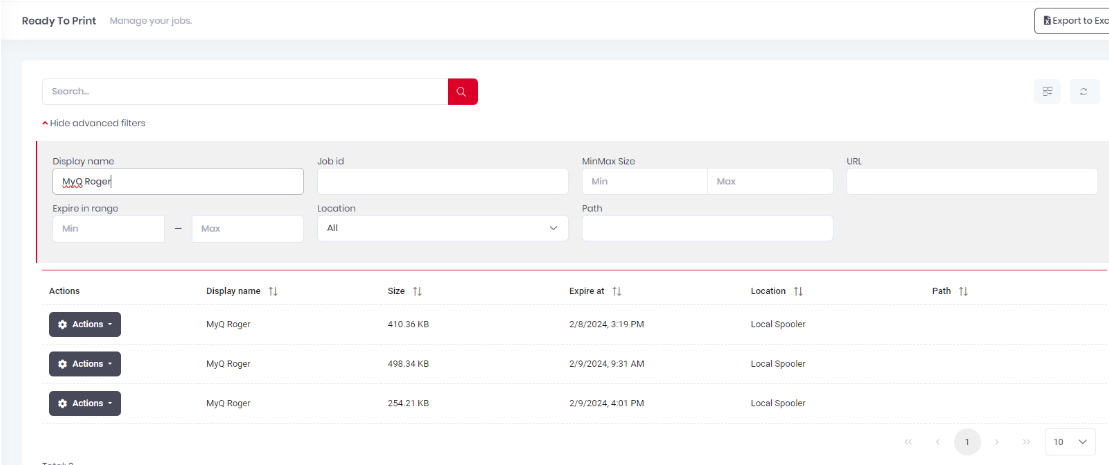
Task: Open Actions menu for 410.36 KB job
Action: click(x=85, y=324)
